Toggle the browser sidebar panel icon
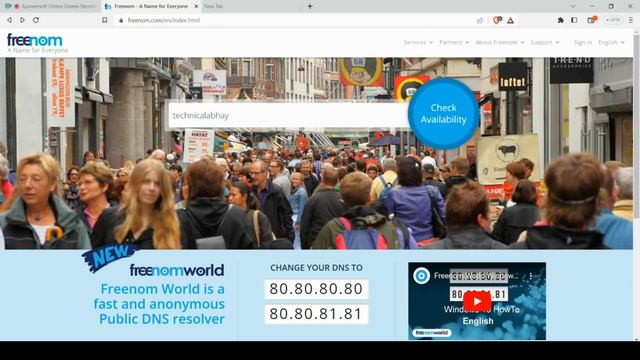640x360 pixels. click(x=574, y=20)
